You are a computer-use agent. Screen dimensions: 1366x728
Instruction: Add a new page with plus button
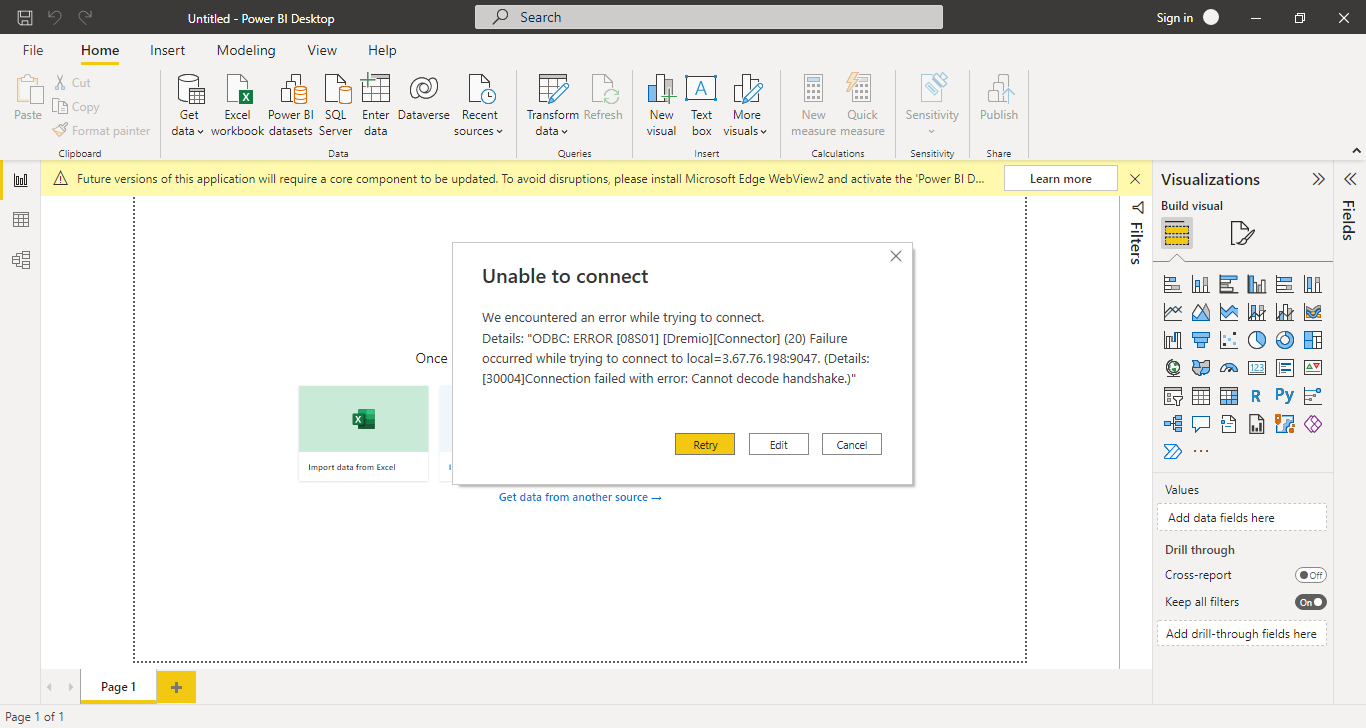(x=176, y=687)
